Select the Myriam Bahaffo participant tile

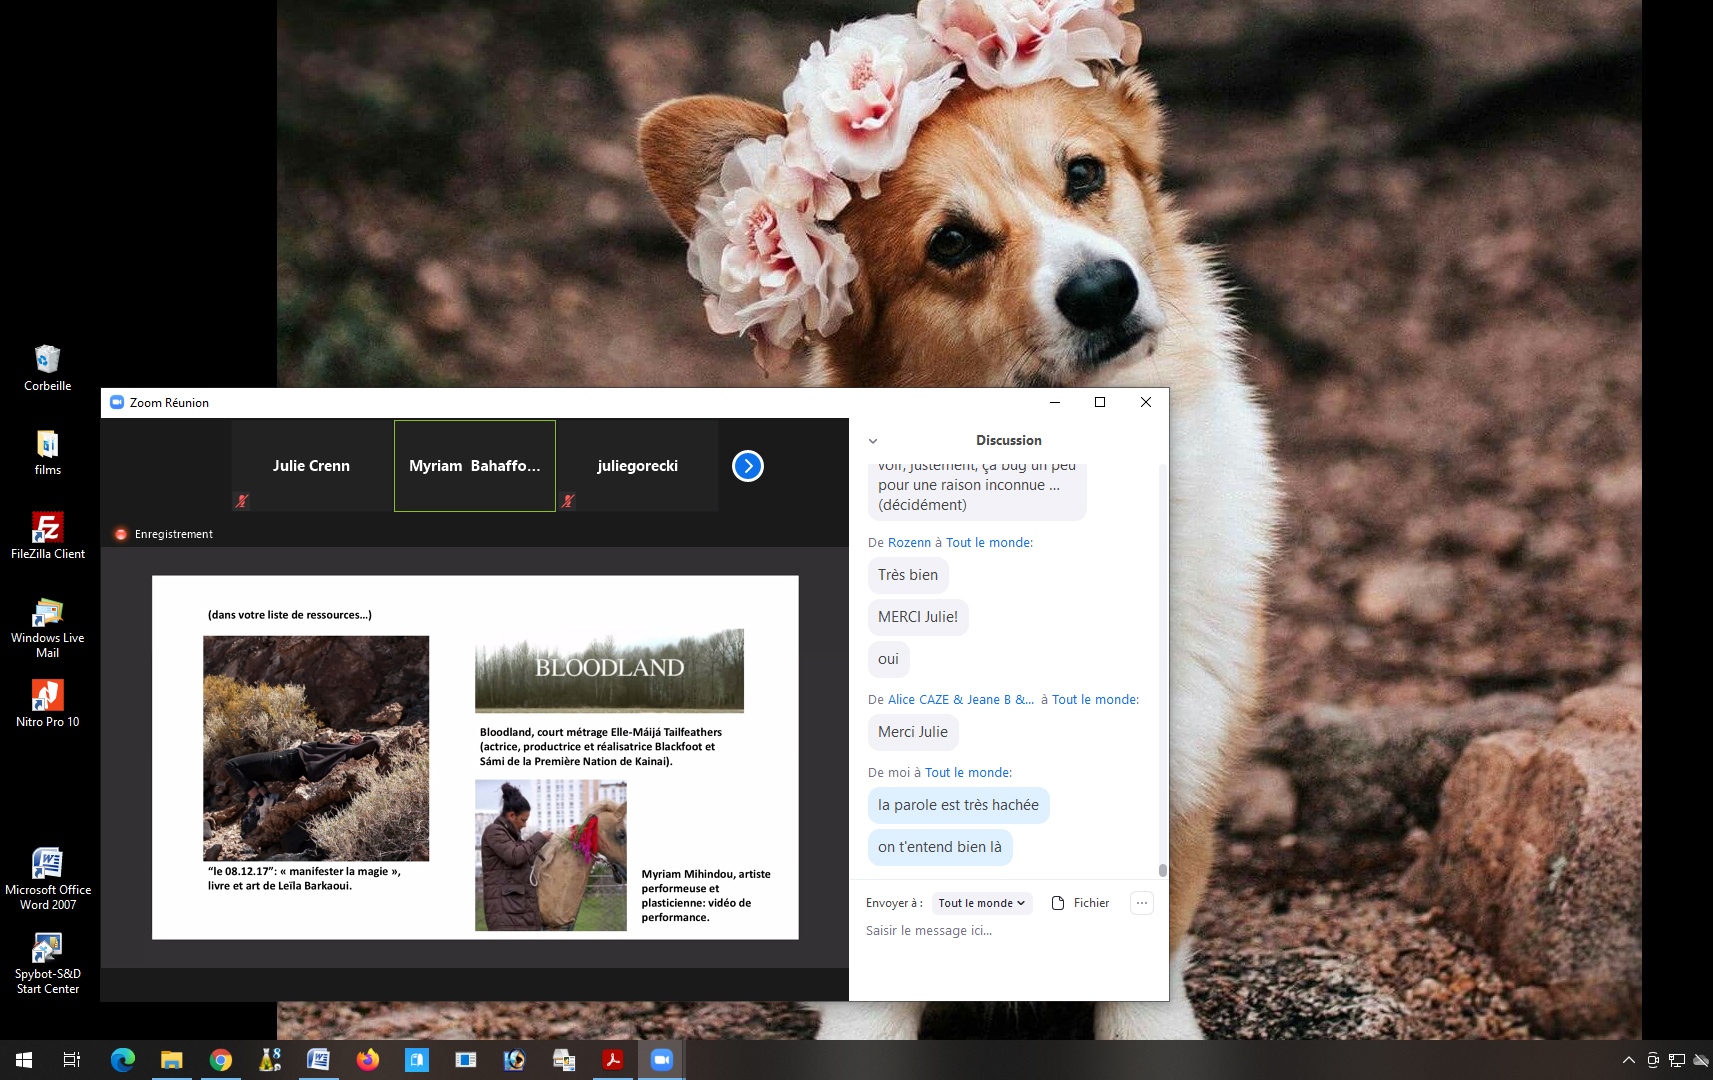pyautogui.click(x=475, y=466)
